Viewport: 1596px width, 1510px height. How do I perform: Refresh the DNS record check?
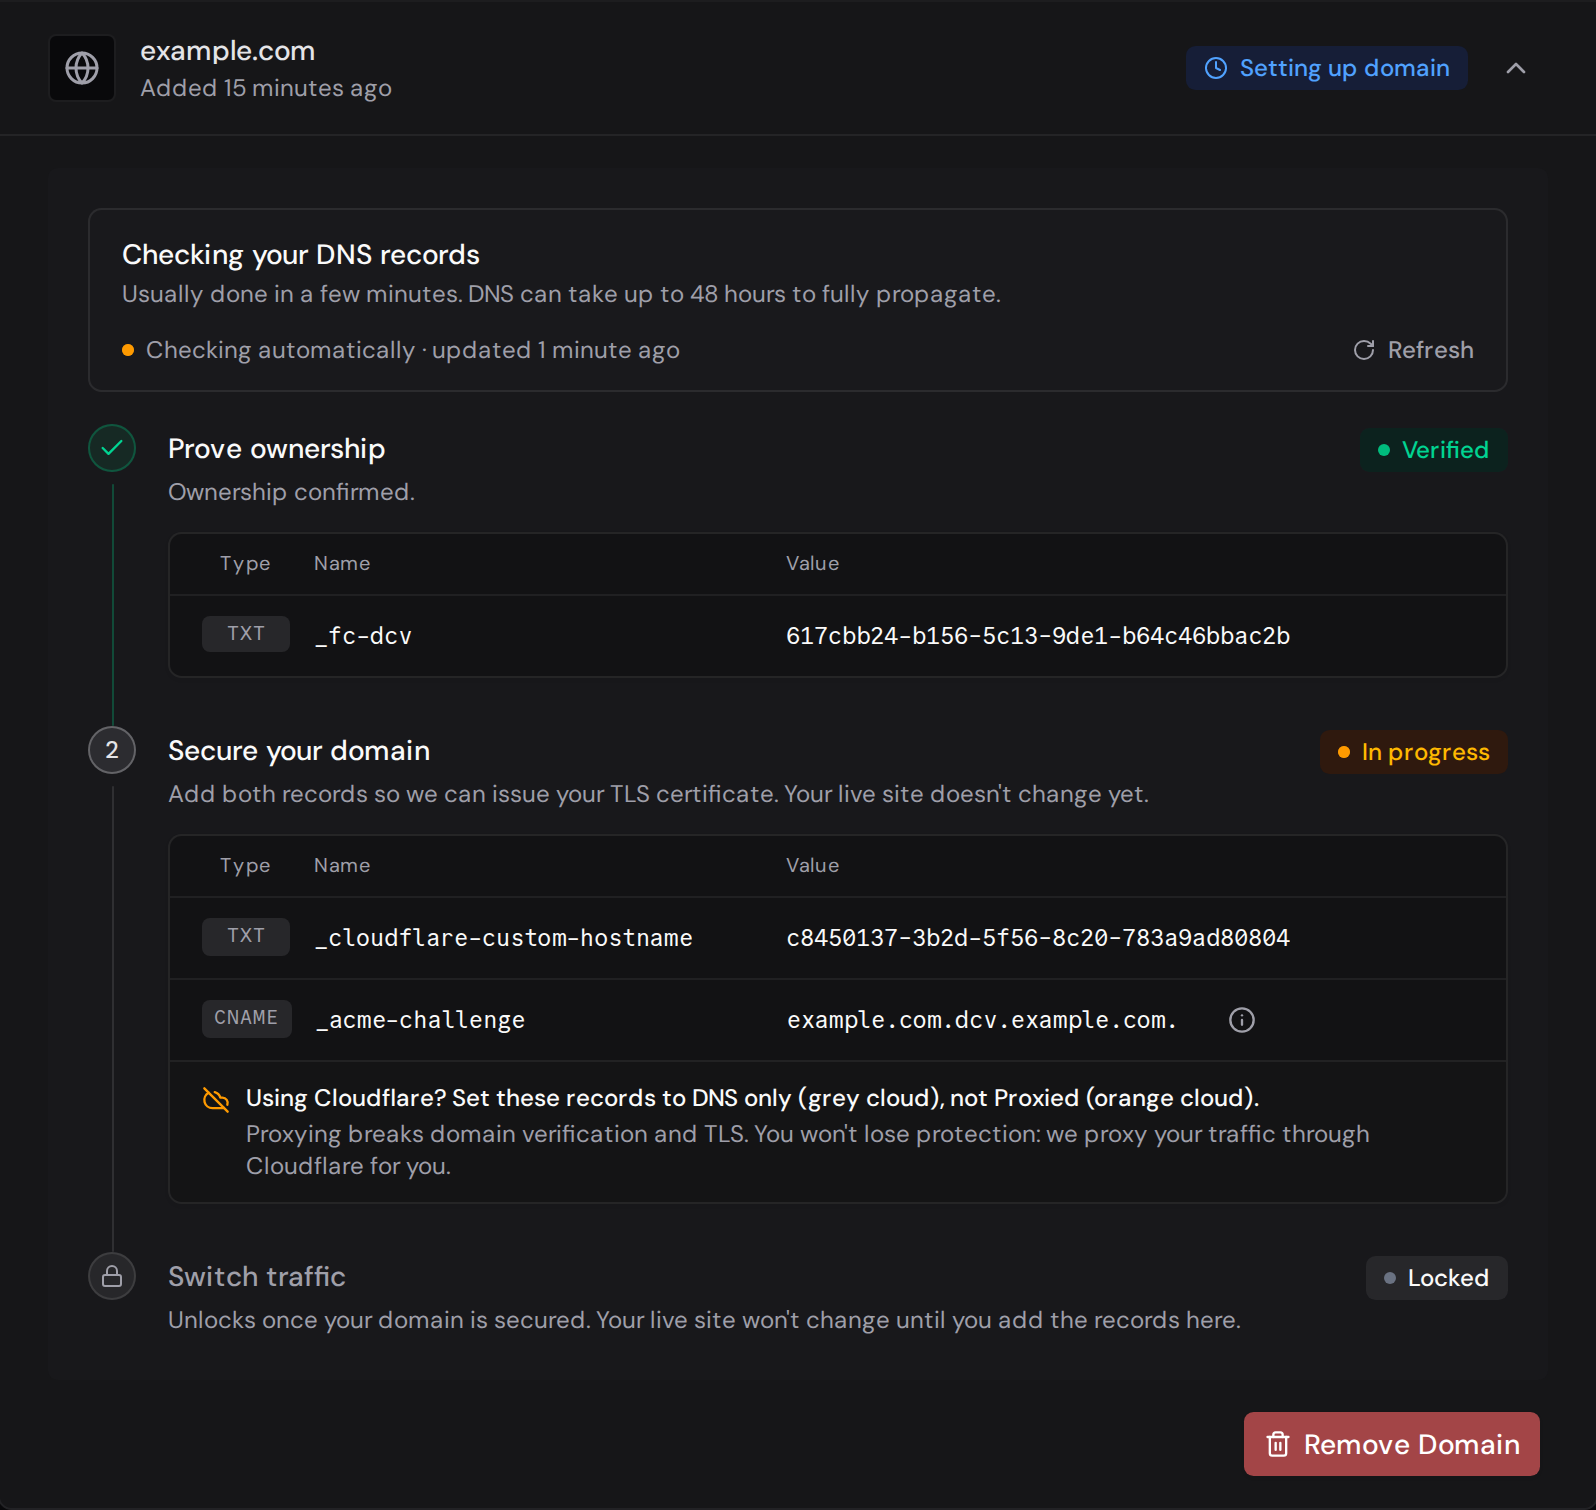(1414, 350)
